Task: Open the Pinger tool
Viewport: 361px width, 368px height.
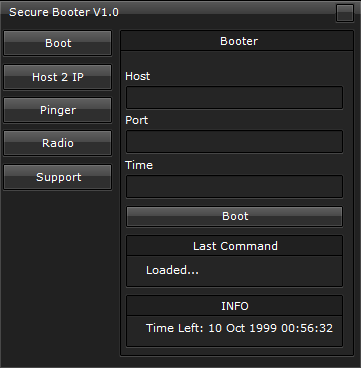Action: (58, 110)
